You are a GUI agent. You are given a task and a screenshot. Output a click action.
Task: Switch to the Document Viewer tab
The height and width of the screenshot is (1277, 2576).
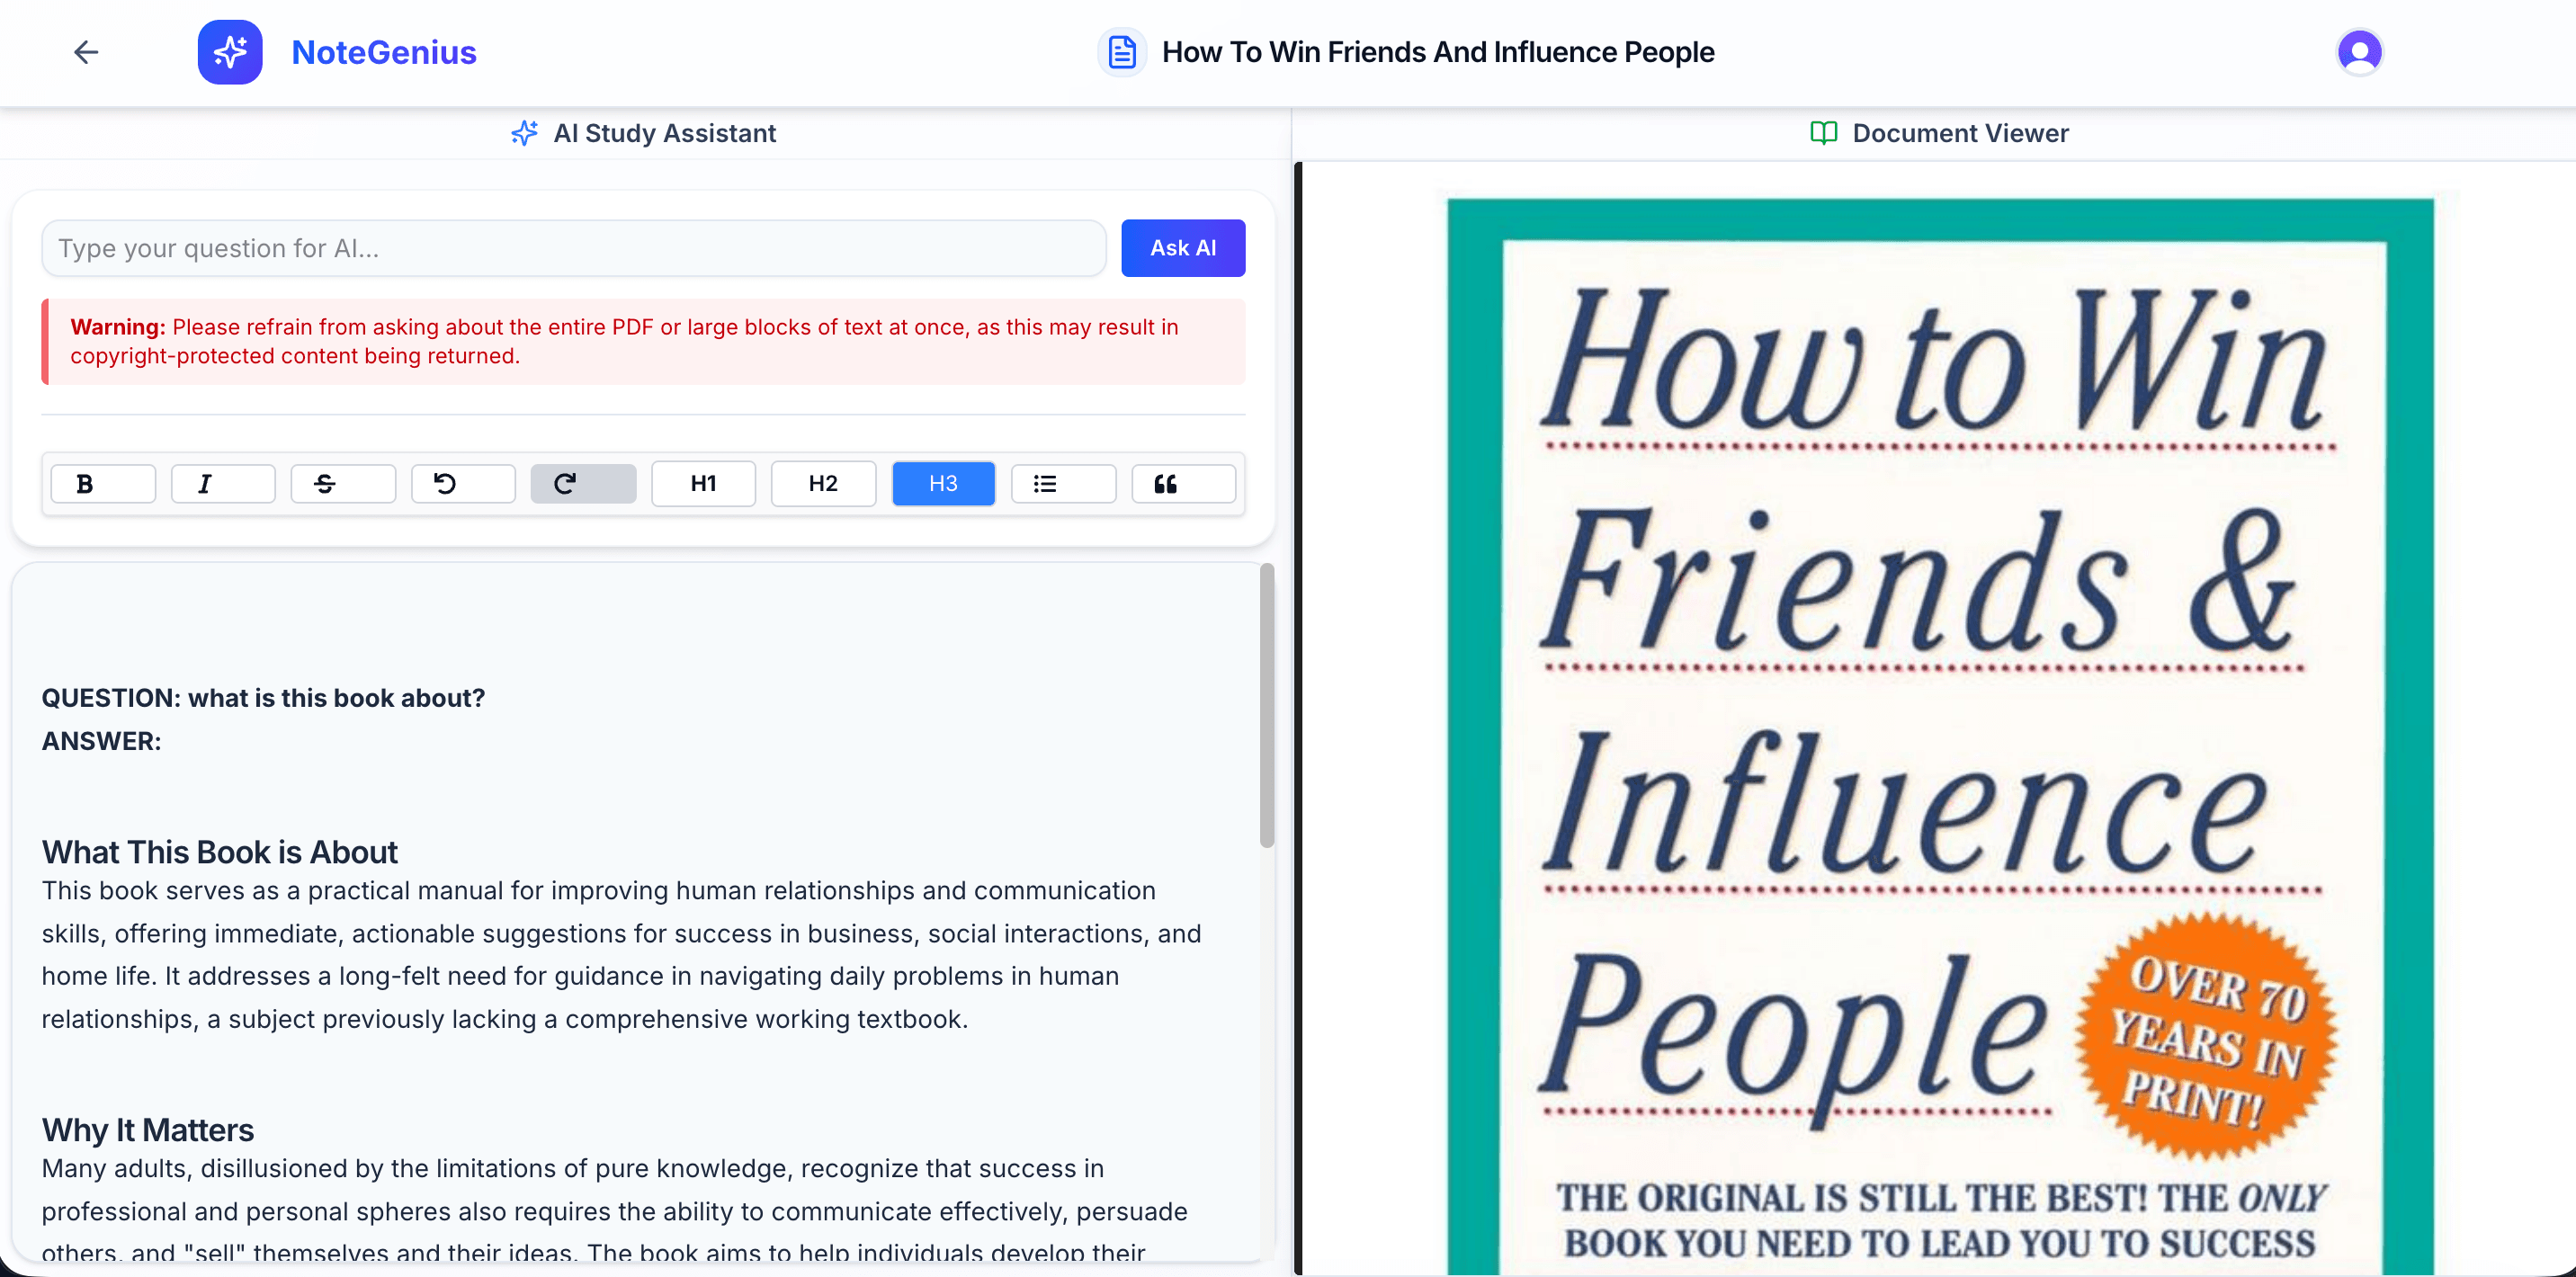point(1939,133)
